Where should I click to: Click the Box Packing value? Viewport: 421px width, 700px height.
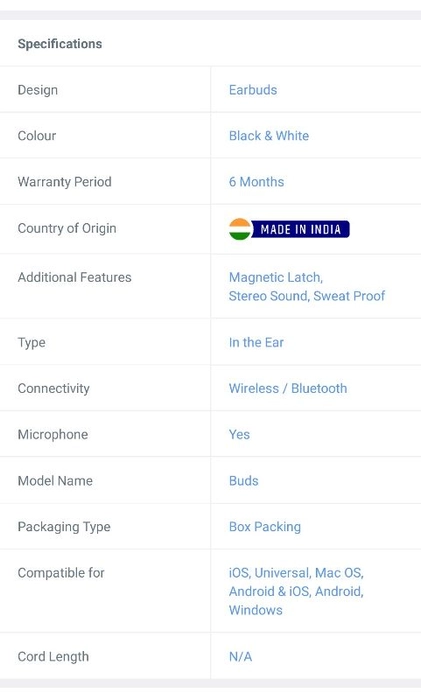click(265, 527)
